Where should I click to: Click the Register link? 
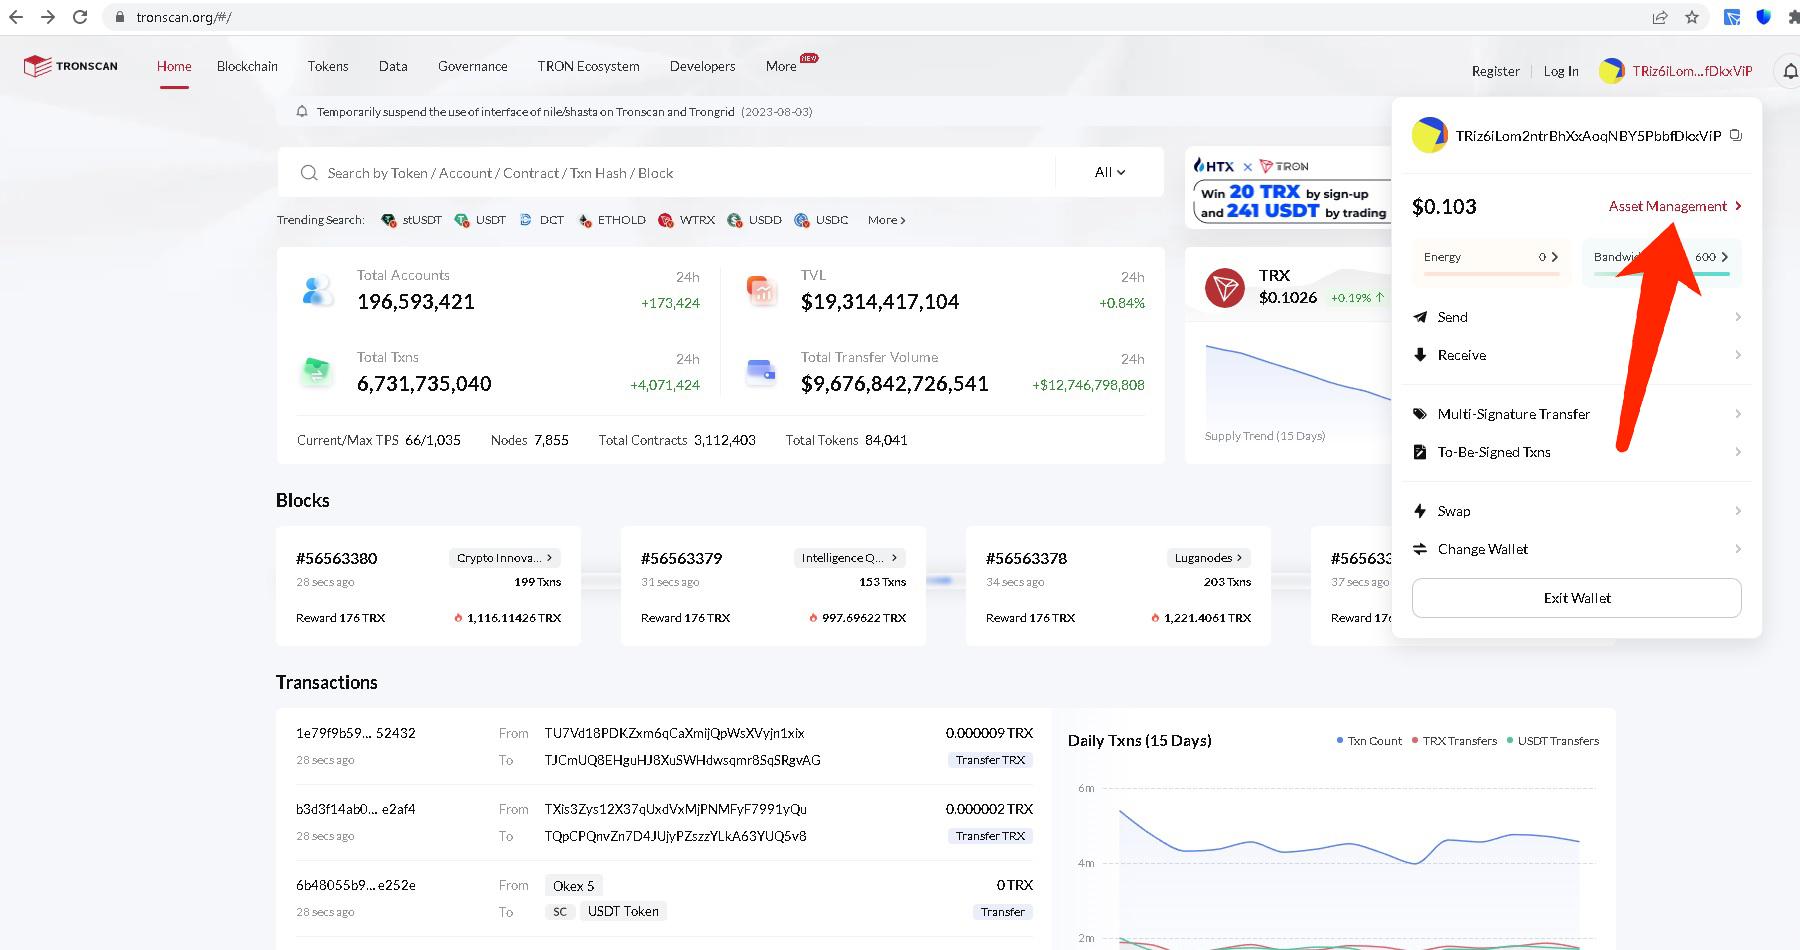(1495, 71)
